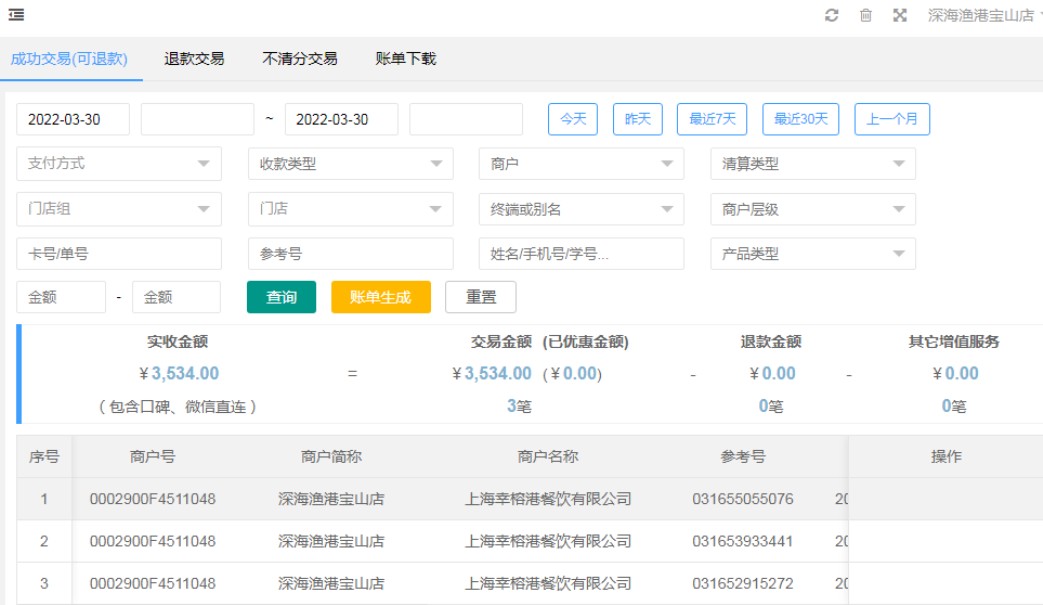Click the 卡号/单号 input field
The height and width of the screenshot is (605, 1043).
pos(119,254)
